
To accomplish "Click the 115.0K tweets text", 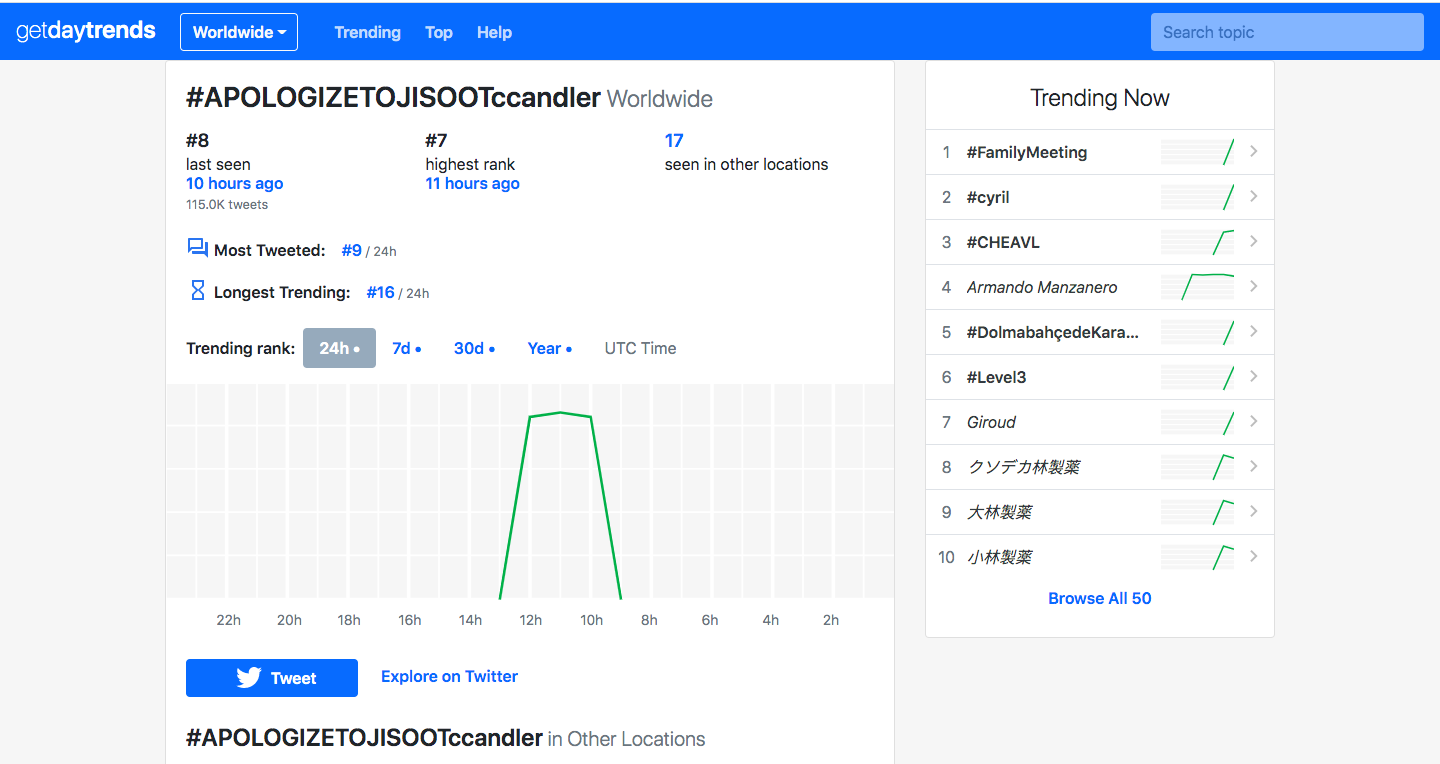I will coord(227,204).
